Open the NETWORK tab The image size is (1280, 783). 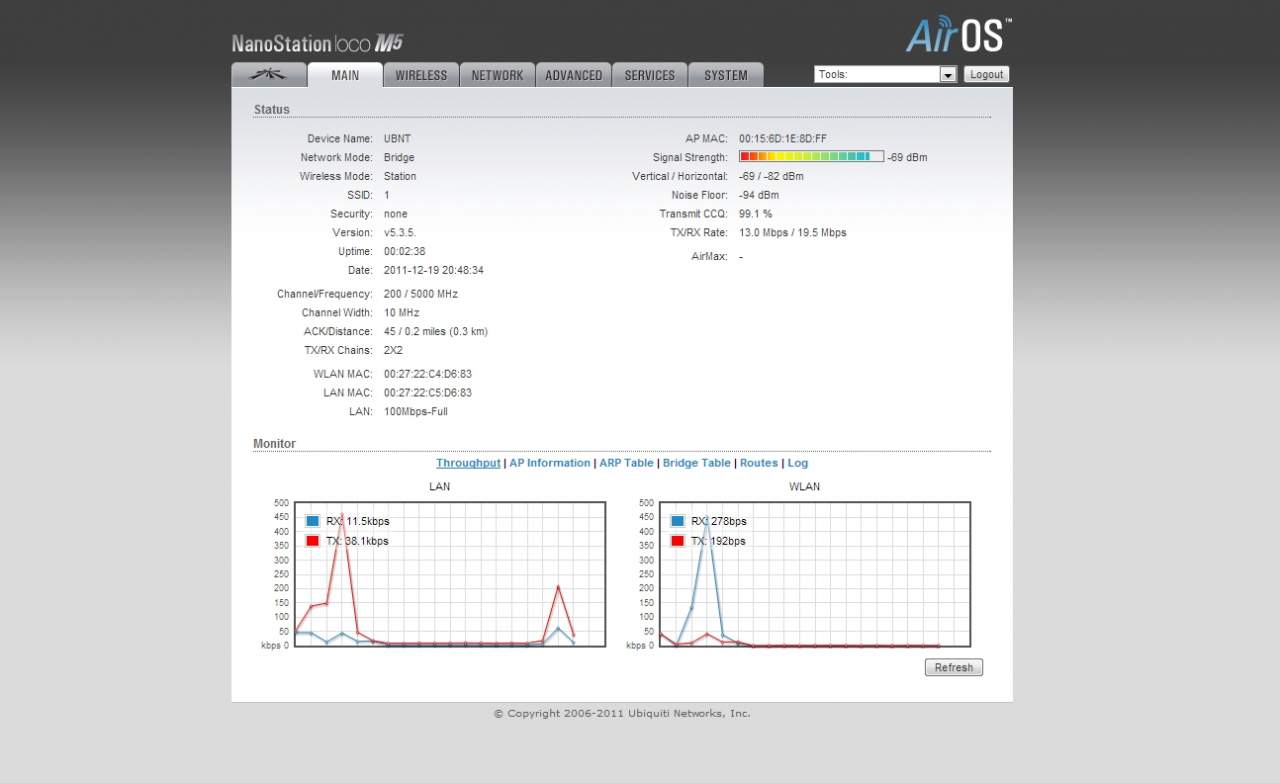[x=497, y=75]
